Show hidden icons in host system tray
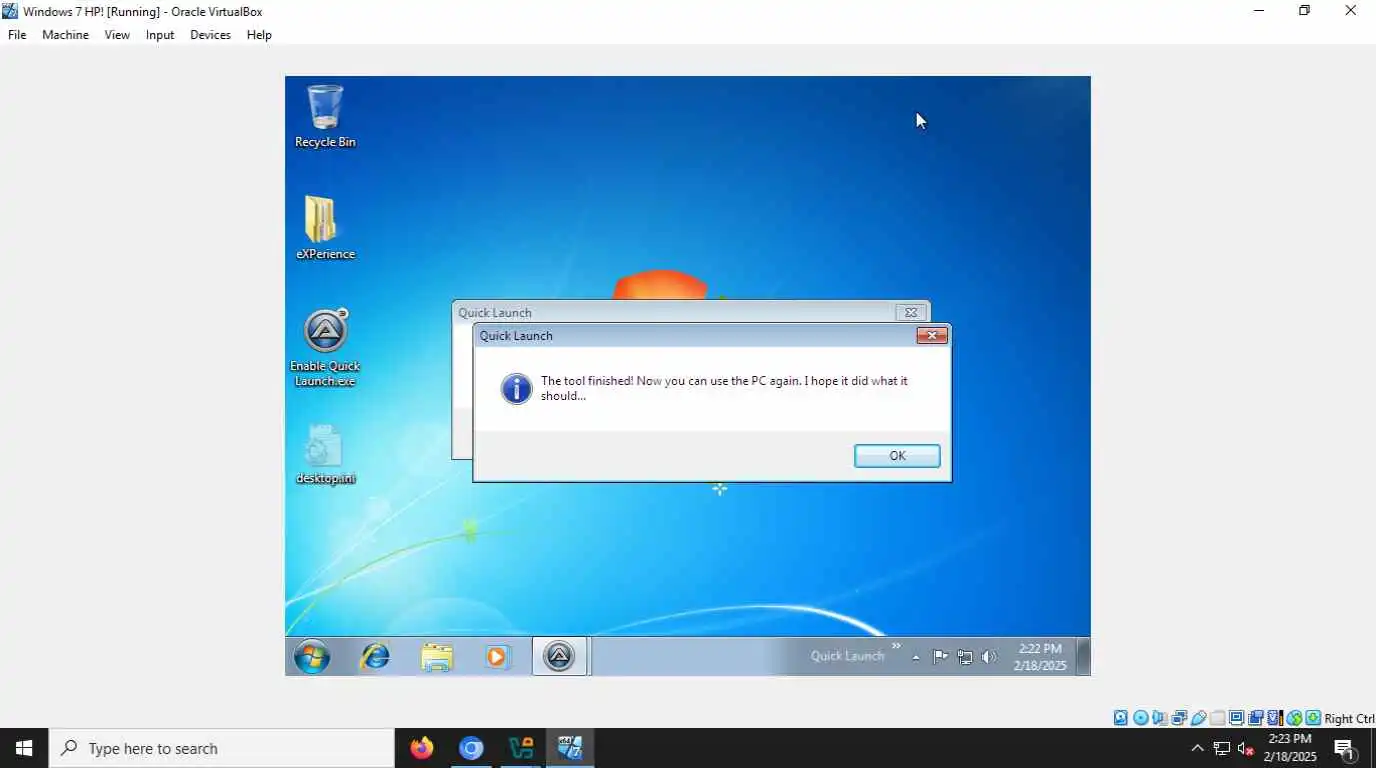This screenshot has width=1376, height=768. 1197,748
